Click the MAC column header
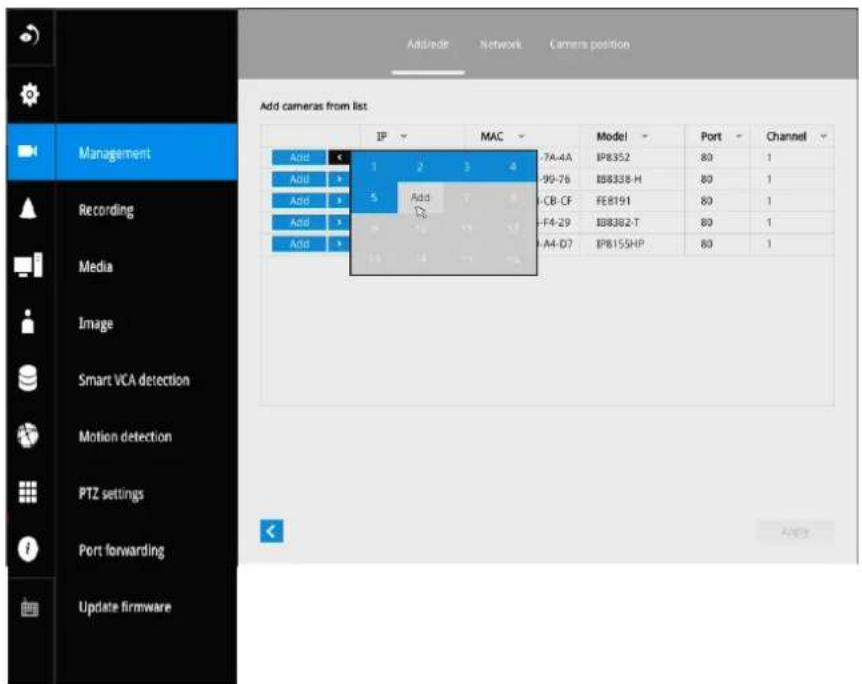 [492, 136]
